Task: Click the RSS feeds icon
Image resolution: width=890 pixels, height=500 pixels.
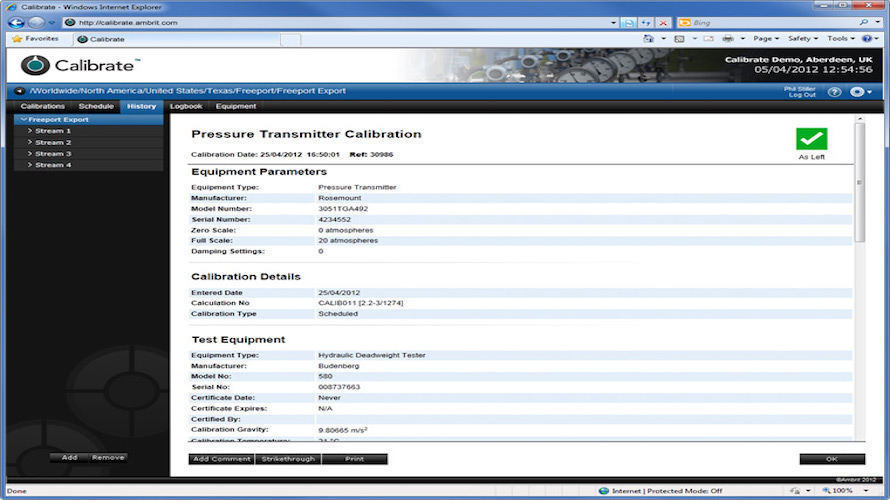Action: [x=679, y=39]
